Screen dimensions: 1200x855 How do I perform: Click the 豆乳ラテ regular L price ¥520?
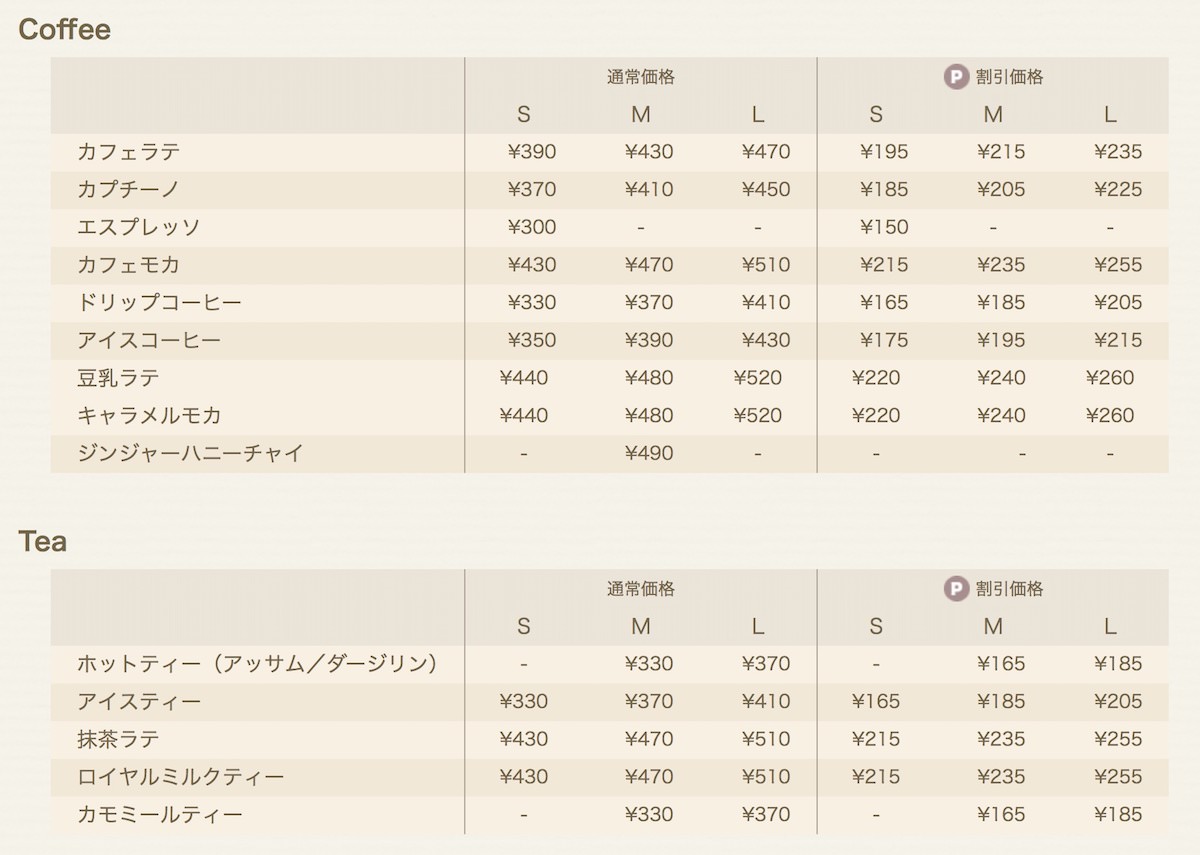tap(758, 378)
